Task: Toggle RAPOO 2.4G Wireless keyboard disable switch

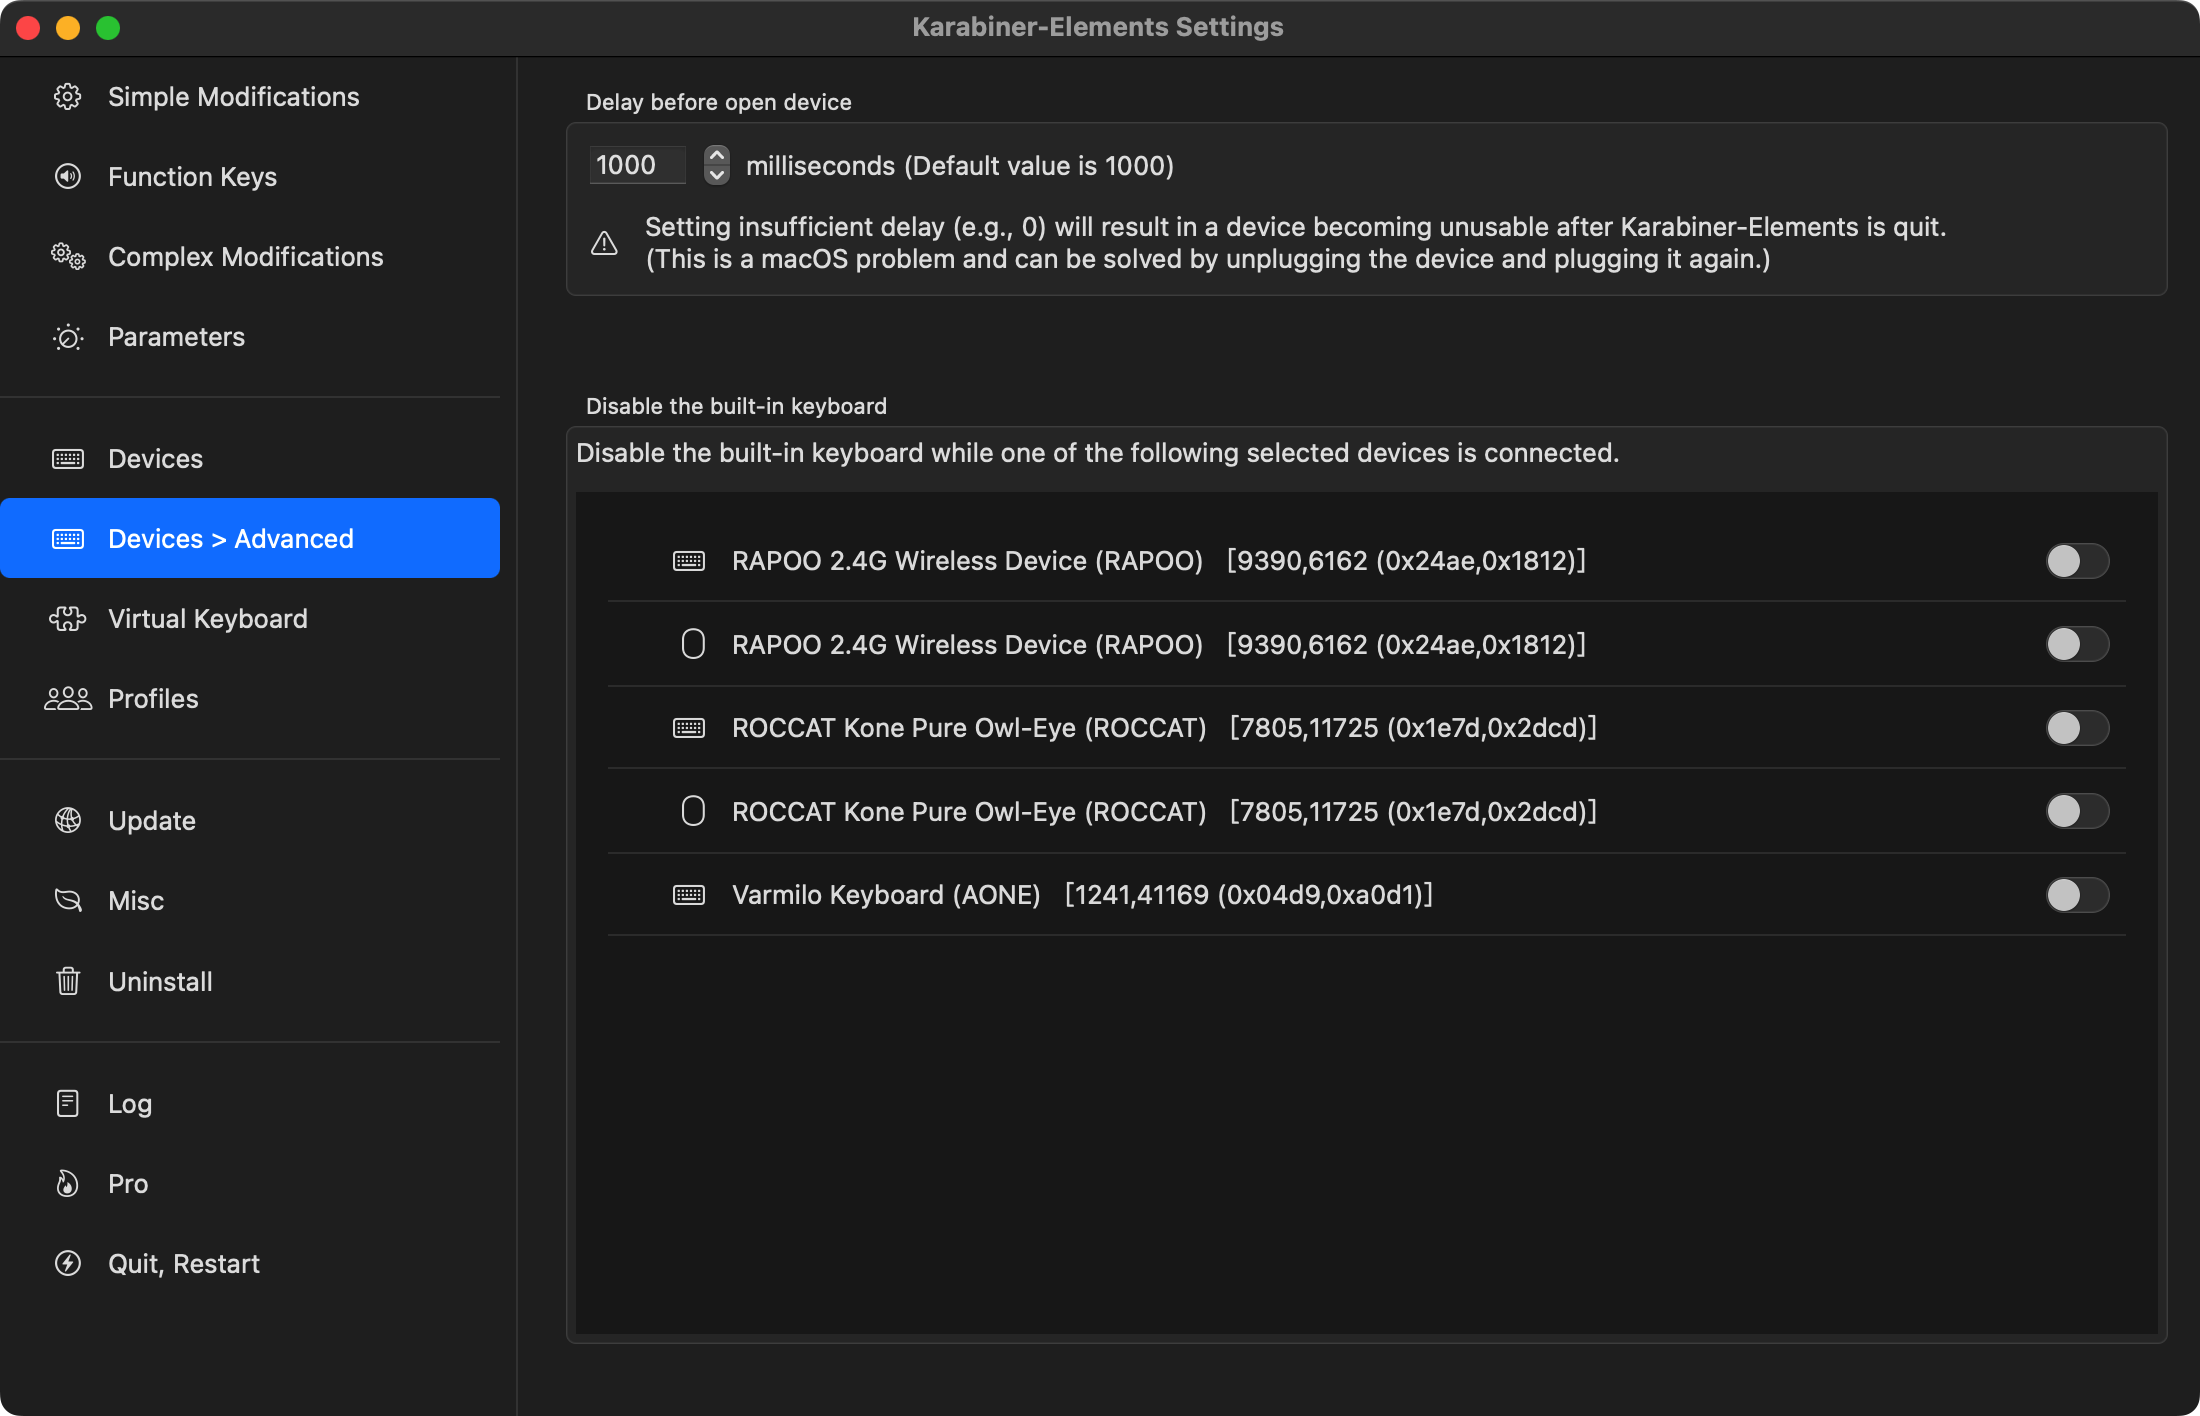Action: click(x=2078, y=560)
